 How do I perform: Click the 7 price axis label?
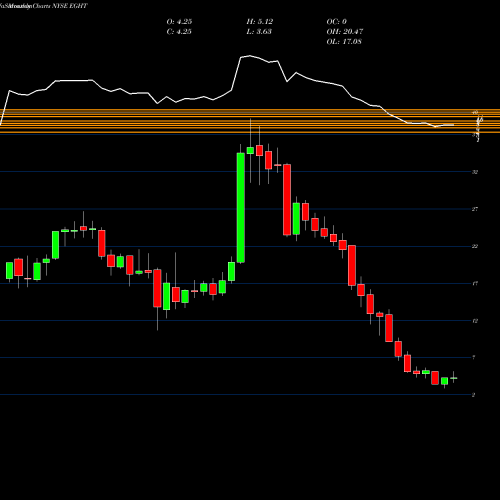point(474,358)
